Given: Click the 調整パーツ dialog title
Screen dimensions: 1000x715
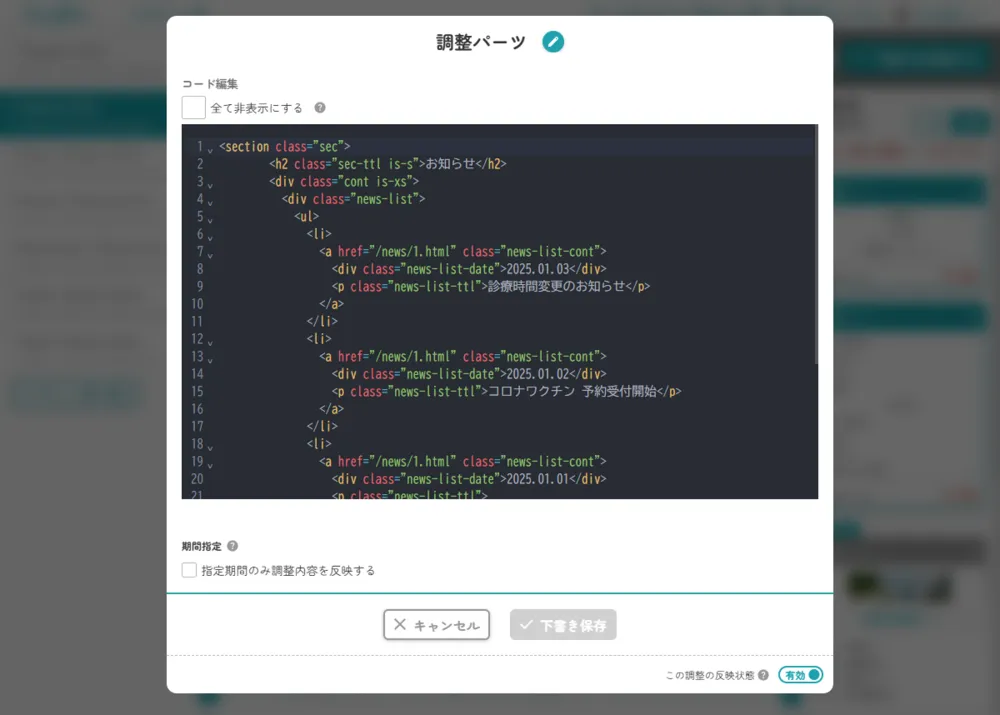Looking at the screenshot, I should [x=481, y=42].
